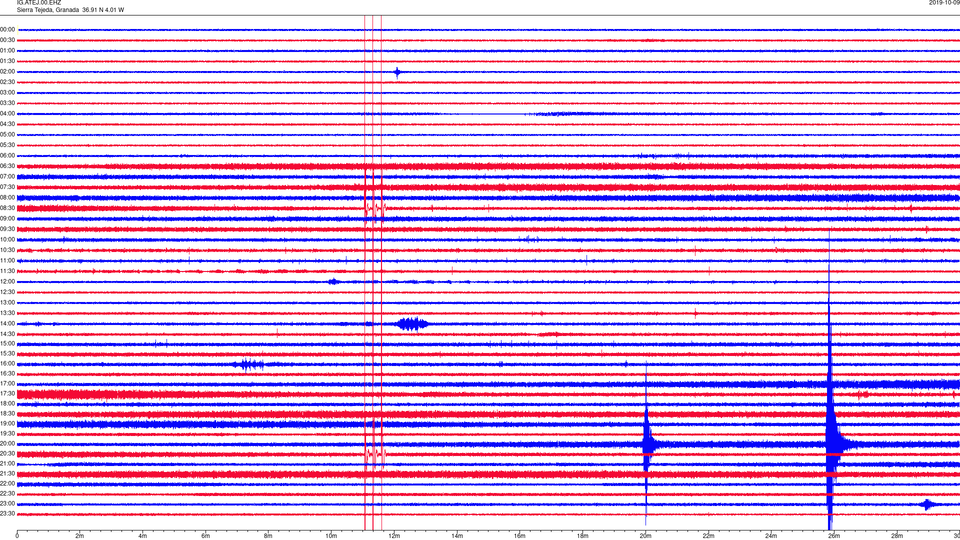This screenshot has height=540, width=960.
Task: Click the 13:30 time label
Action: pyautogui.click(x=8, y=313)
